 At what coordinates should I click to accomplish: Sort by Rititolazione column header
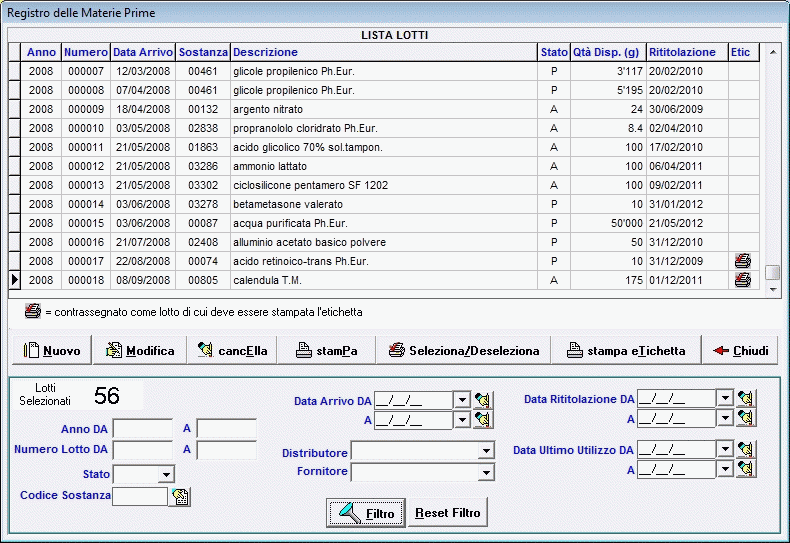pos(687,52)
